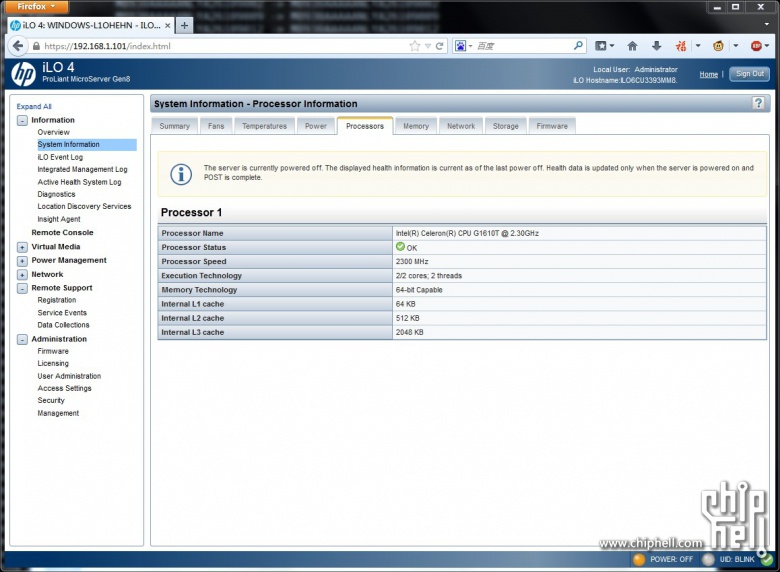Open Service Events

pos(62,313)
